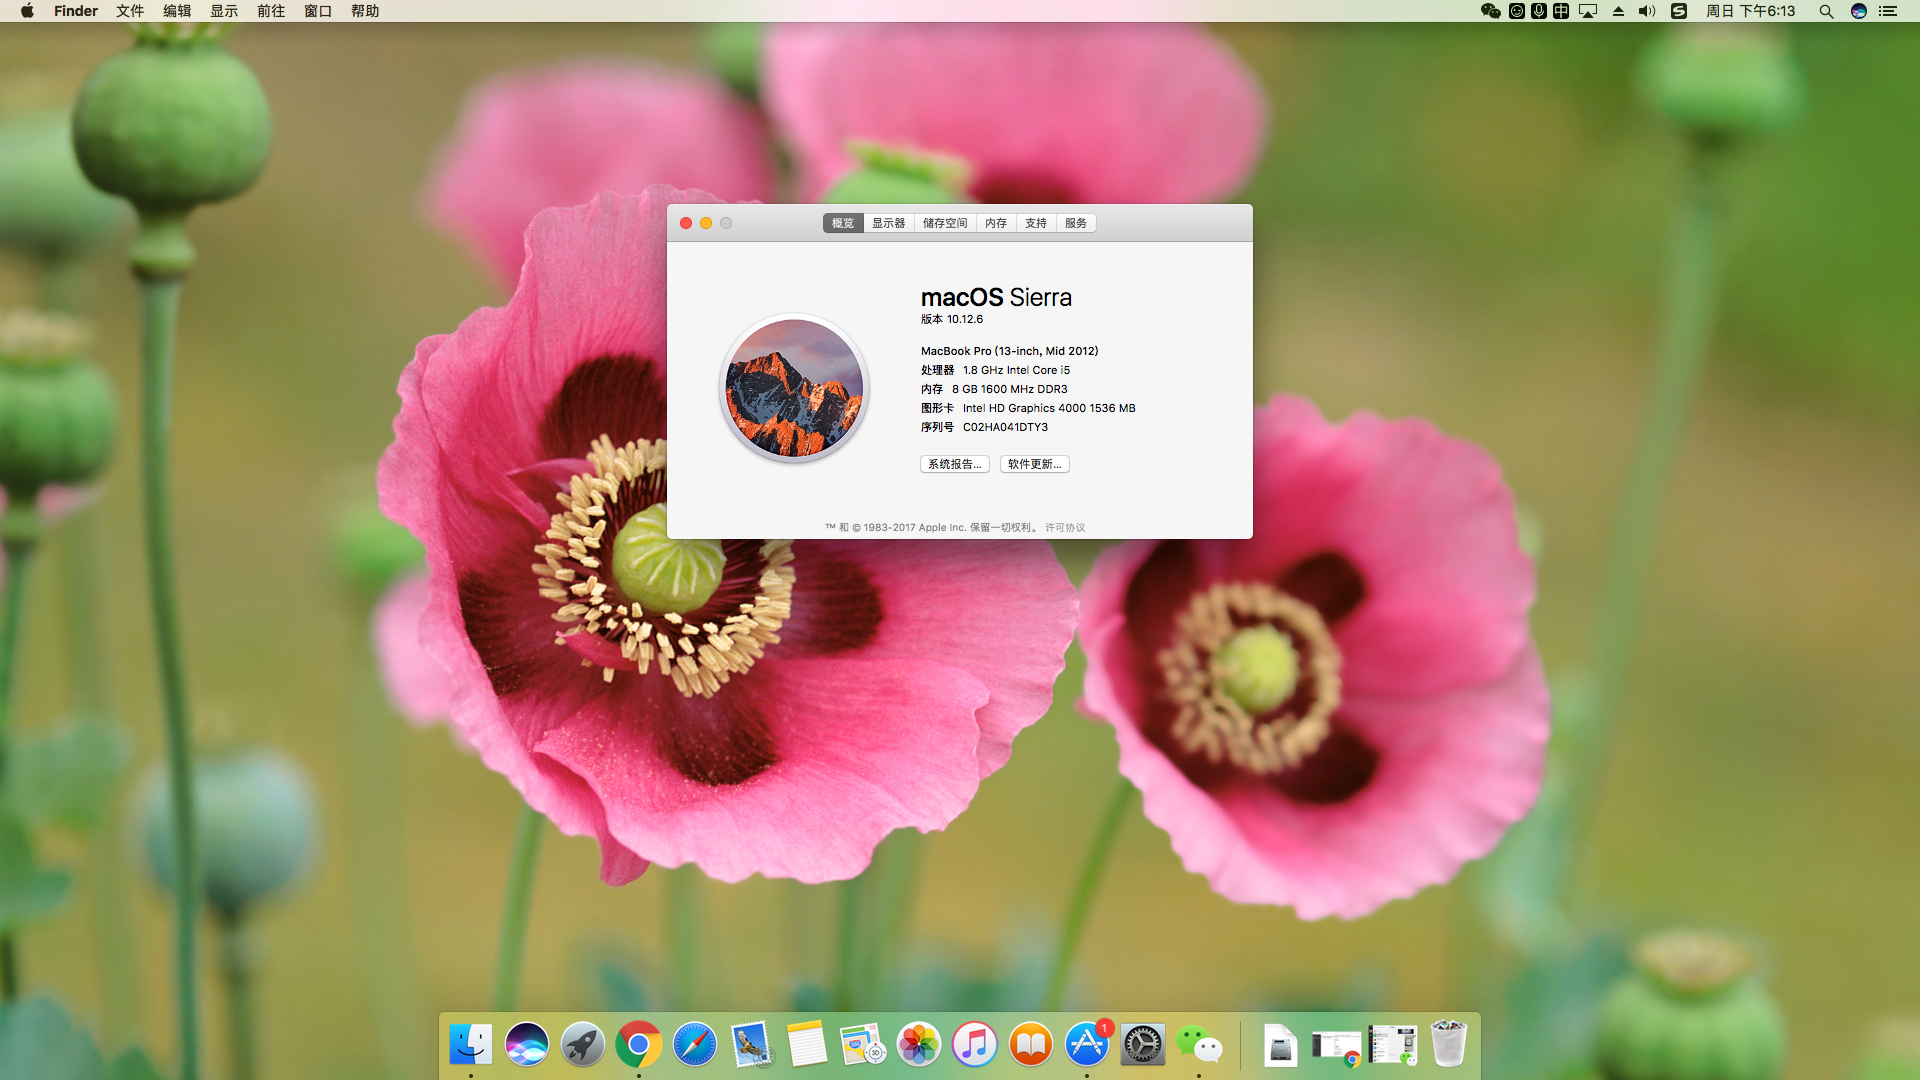Open the 显示 menu
This screenshot has height=1080, width=1920.
[x=224, y=11]
